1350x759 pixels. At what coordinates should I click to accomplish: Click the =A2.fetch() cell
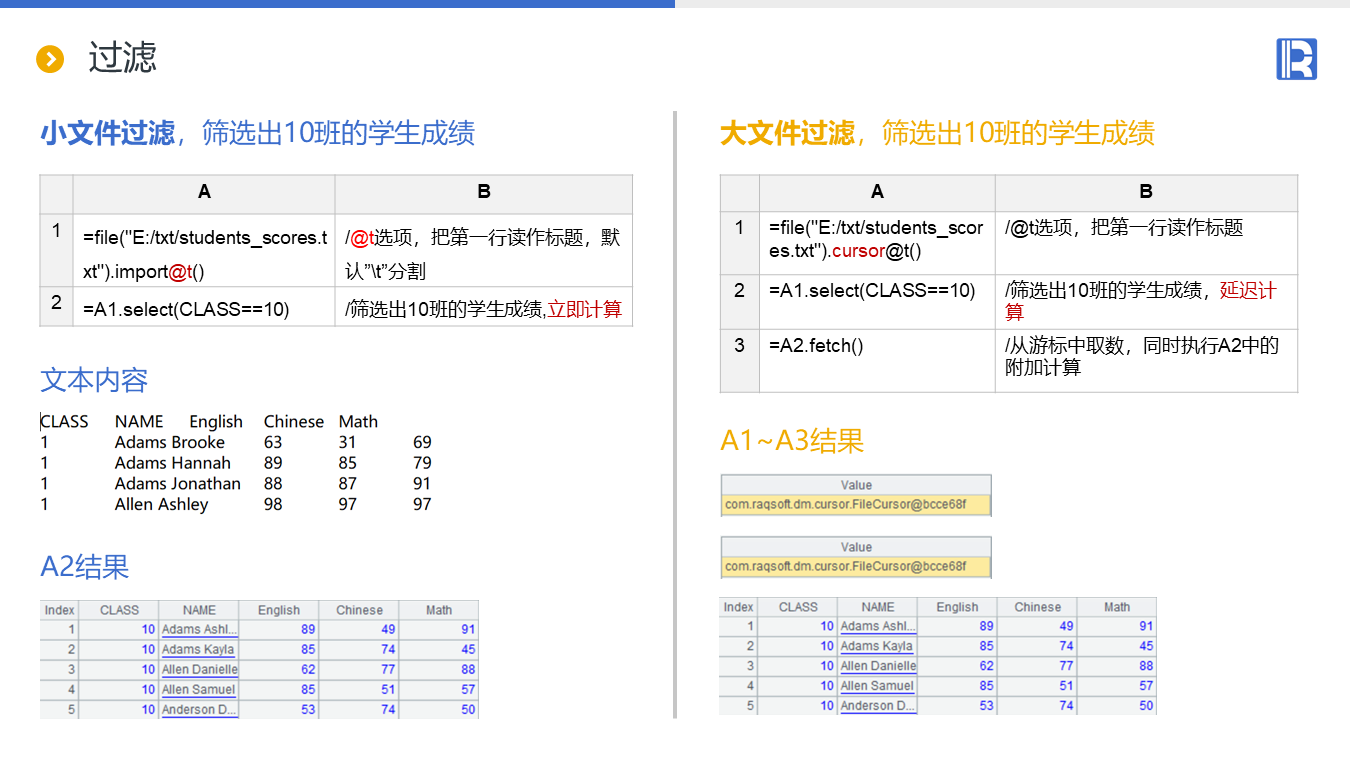pos(876,346)
